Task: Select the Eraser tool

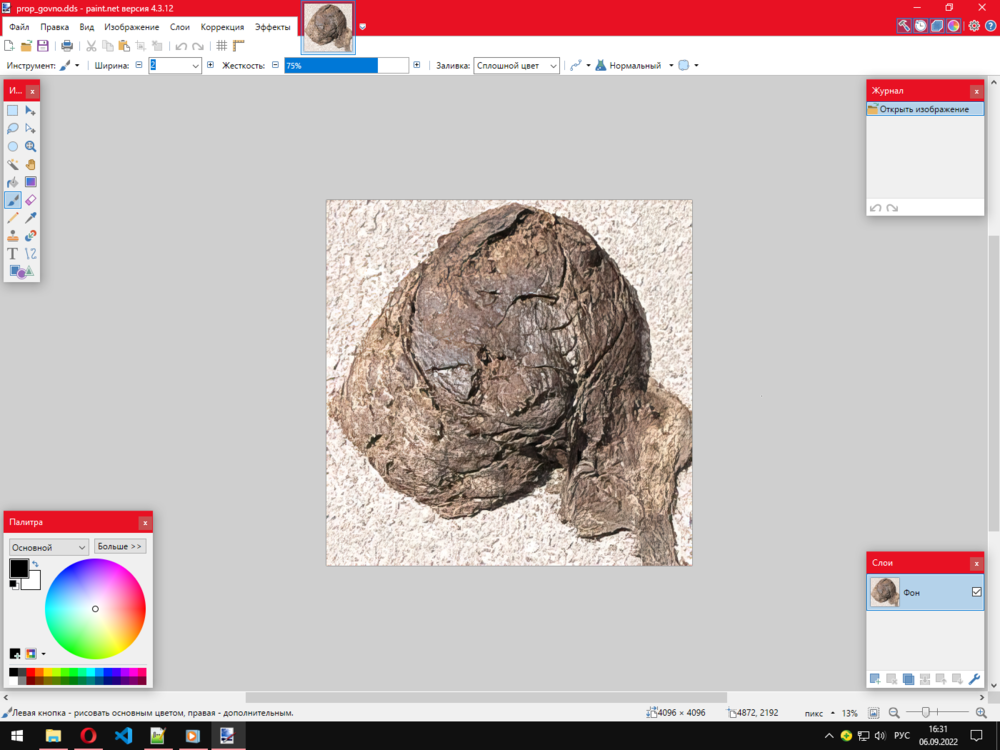Action: click(31, 199)
